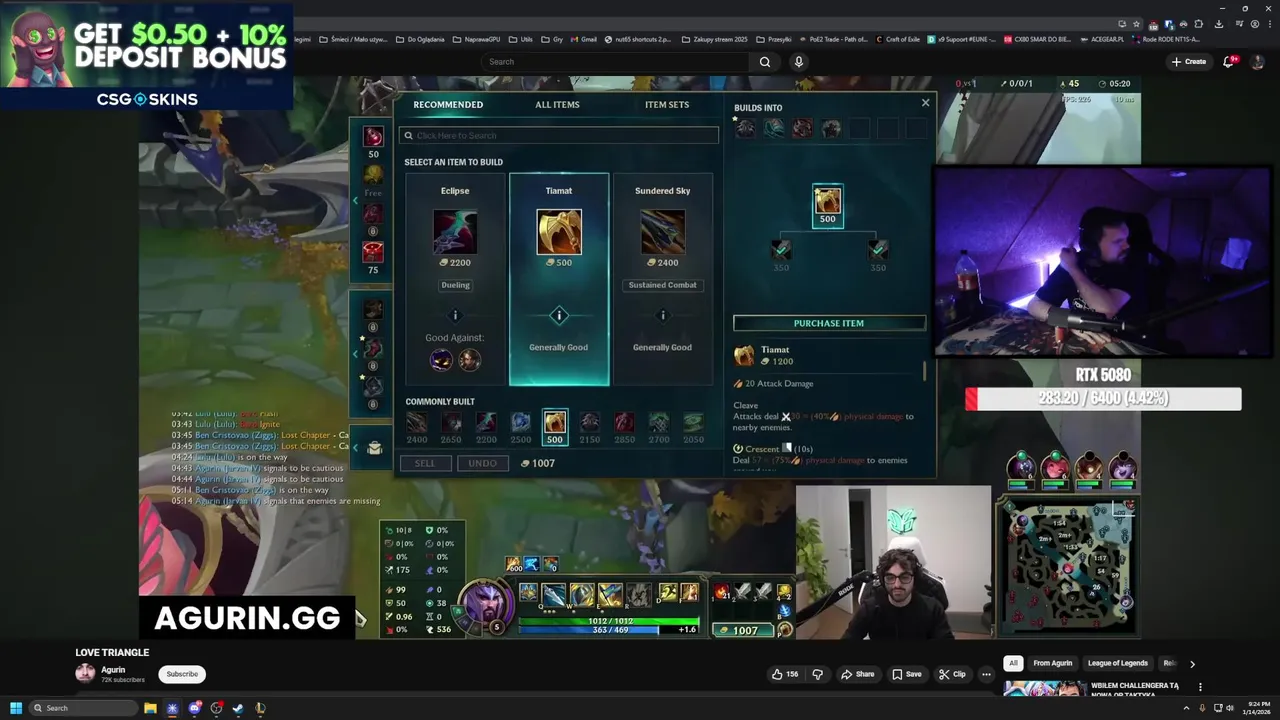Open Steam from the taskbar
This screenshot has height=720, width=1280.
[238, 708]
